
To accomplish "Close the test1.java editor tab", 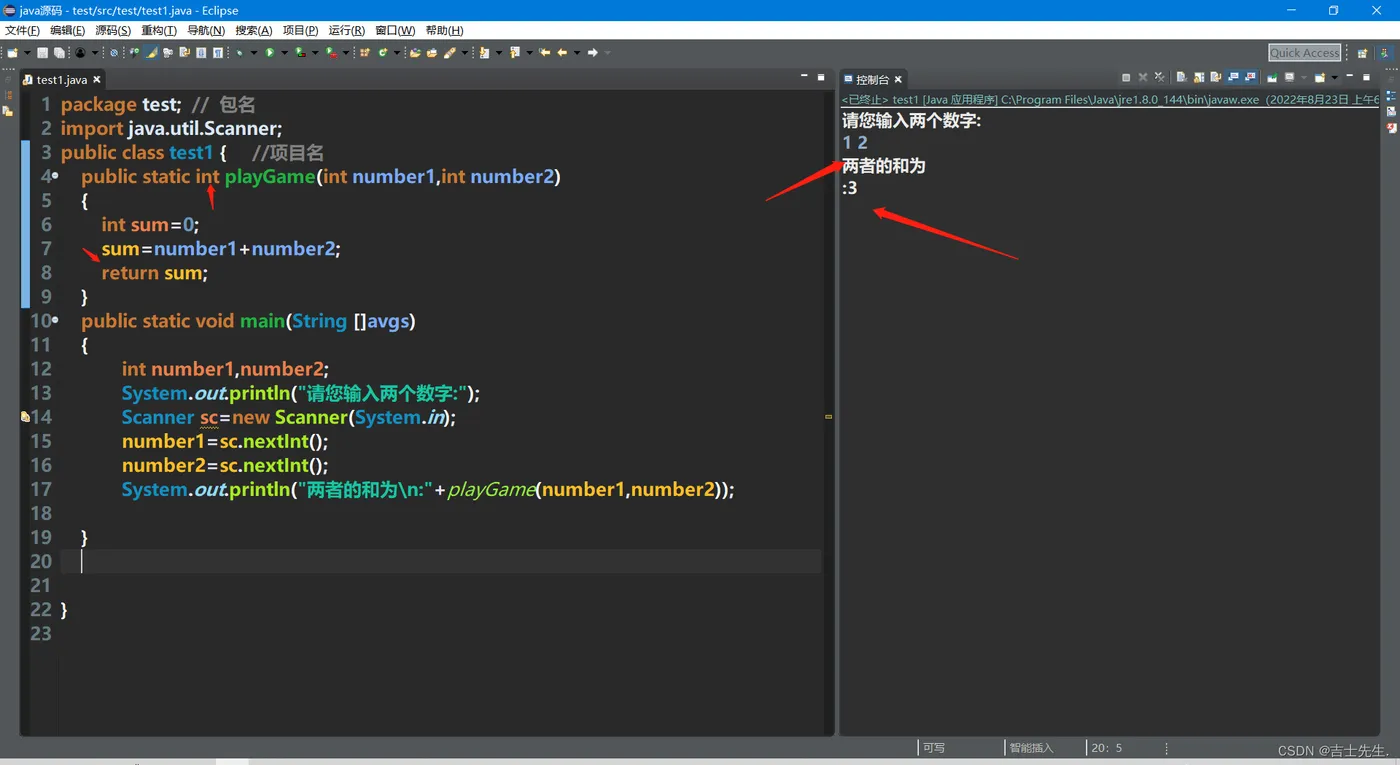I will 97,79.
